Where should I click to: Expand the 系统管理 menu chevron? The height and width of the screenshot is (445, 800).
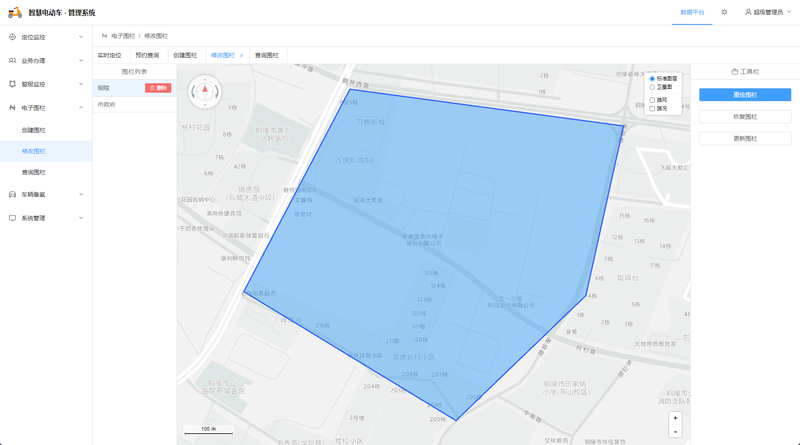81,218
